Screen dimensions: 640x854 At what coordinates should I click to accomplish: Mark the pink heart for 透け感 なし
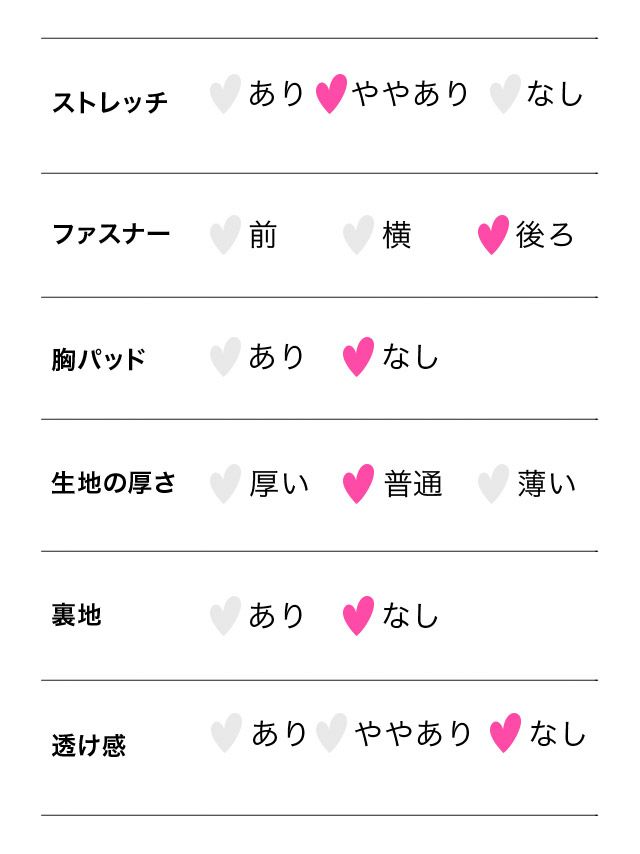[505, 734]
